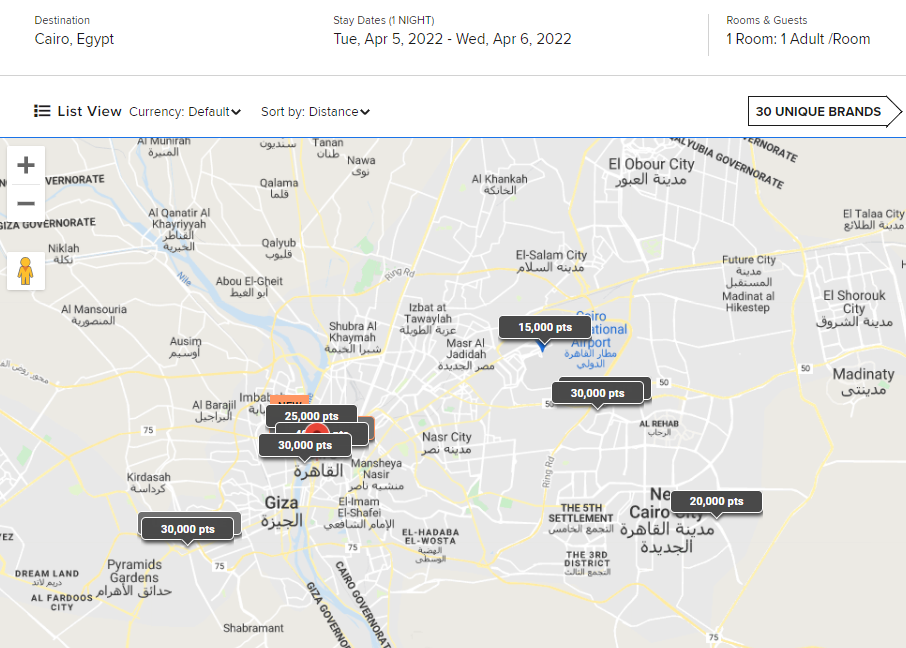Click the Qalyub map label
The width and height of the screenshot is (906, 648).
(x=279, y=249)
